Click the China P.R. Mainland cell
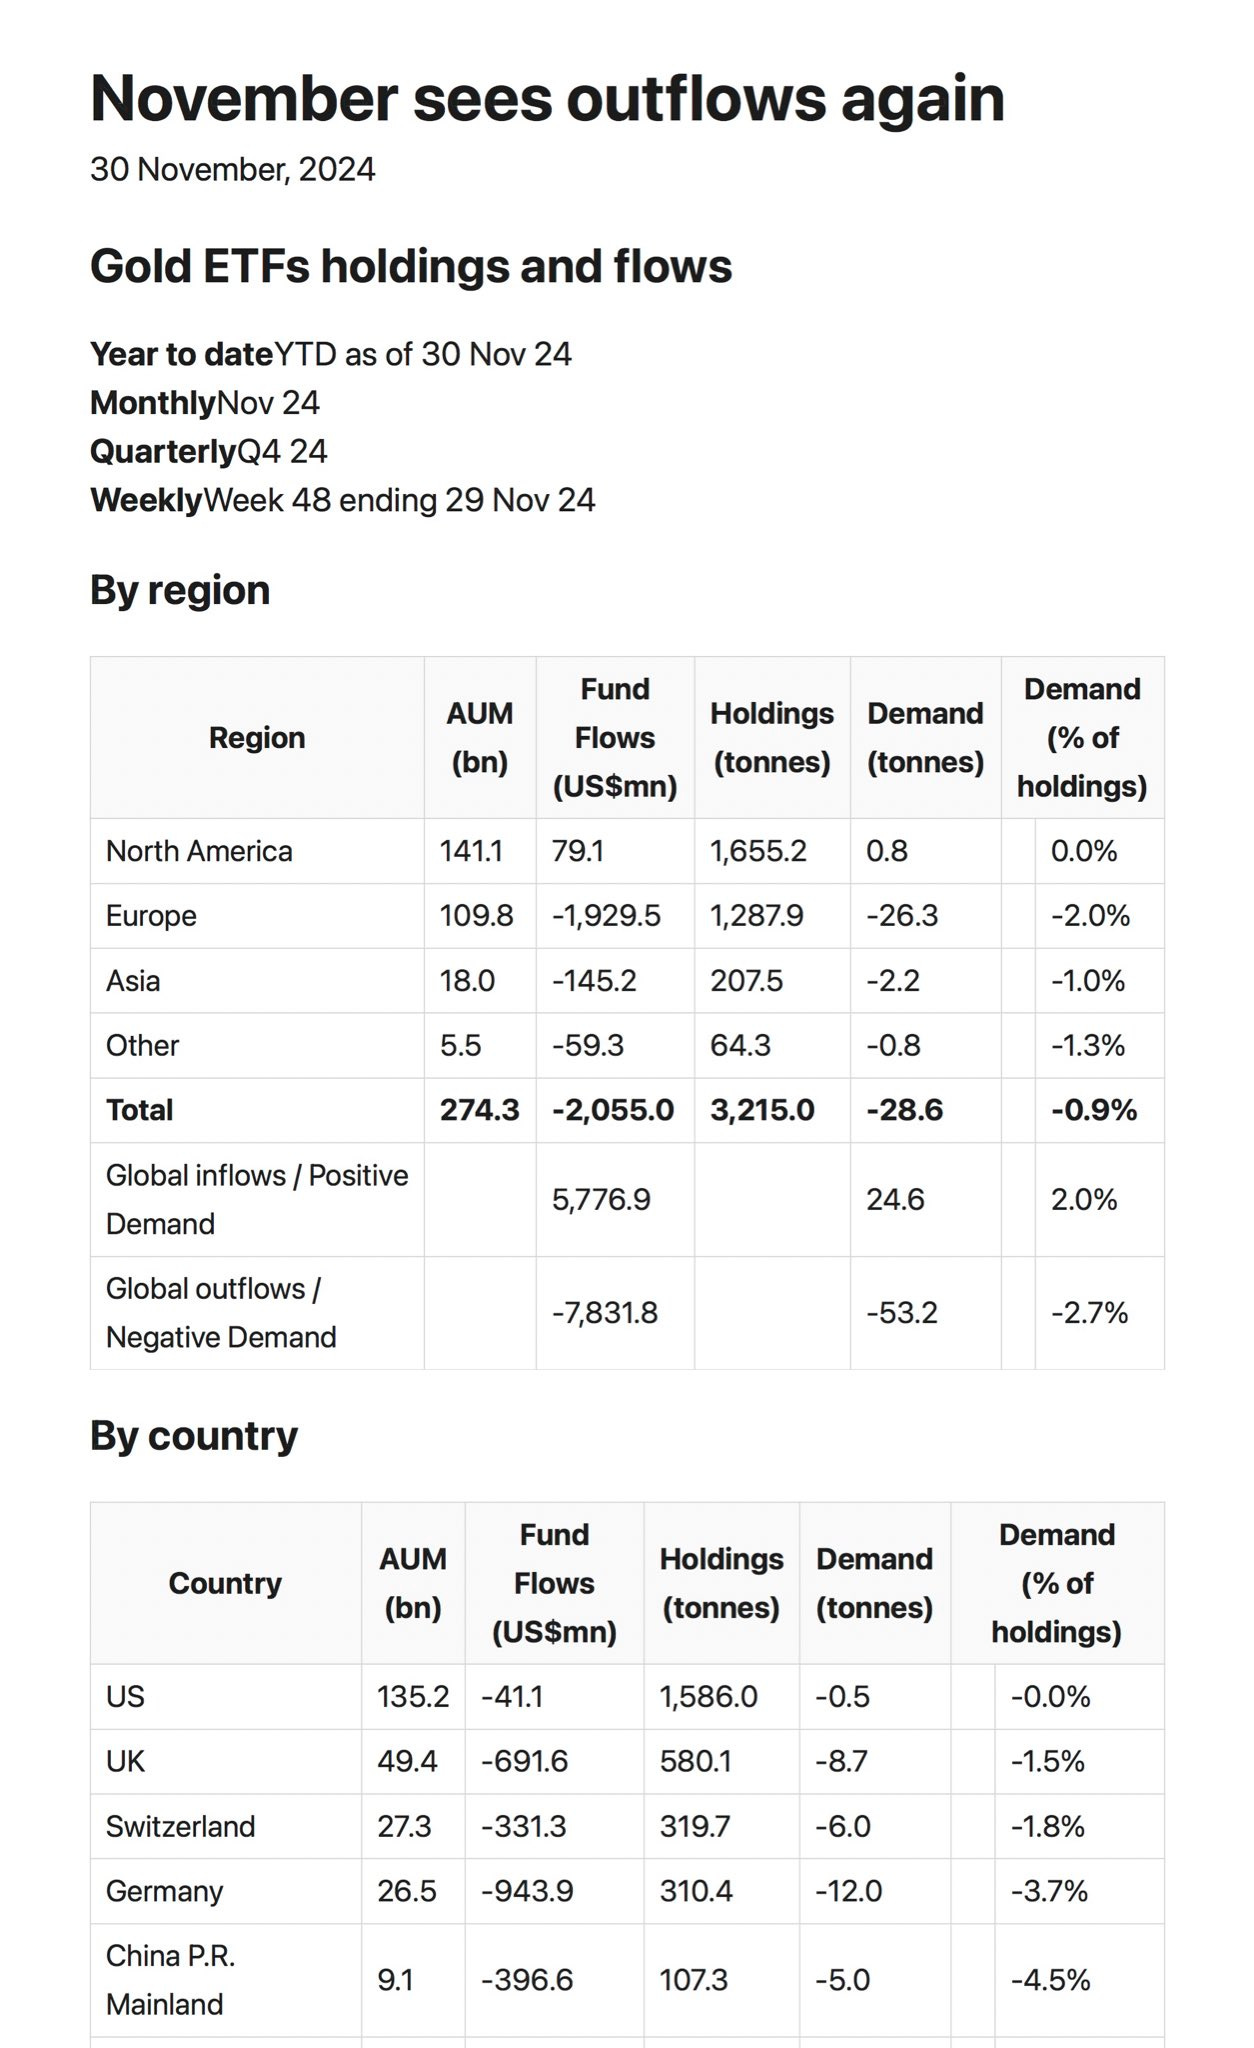Image resolution: width=1254 pixels, height=2048 pixels. click(170, 1980)
